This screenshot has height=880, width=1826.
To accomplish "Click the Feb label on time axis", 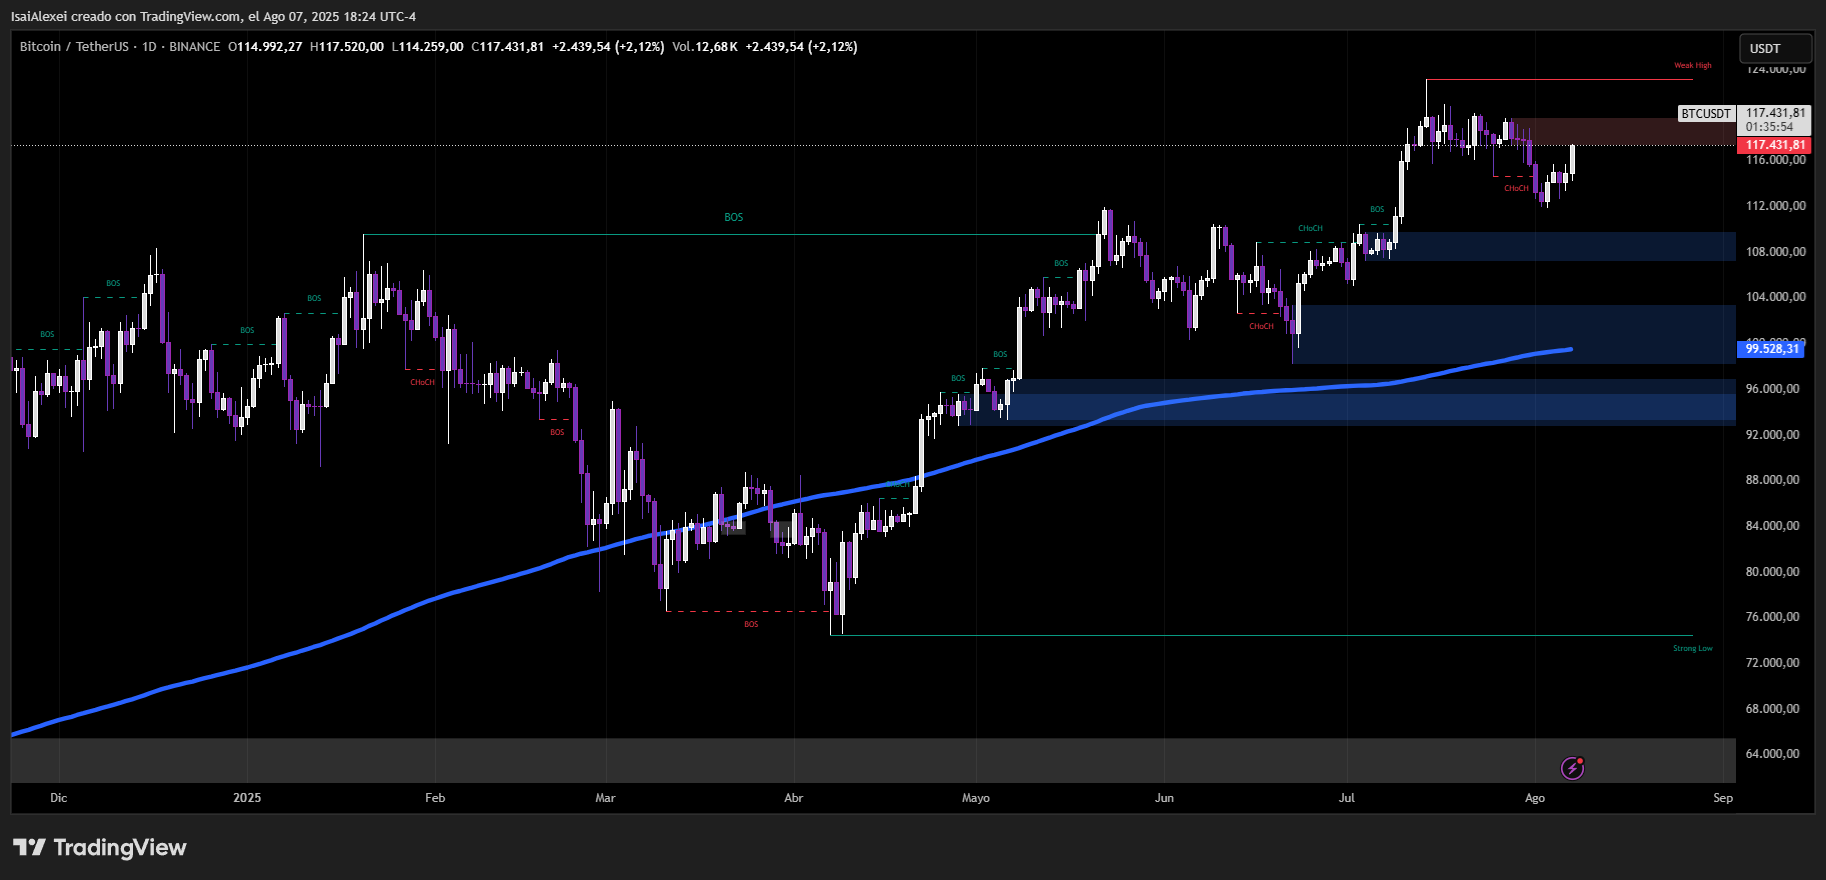I will coord(435,798).
